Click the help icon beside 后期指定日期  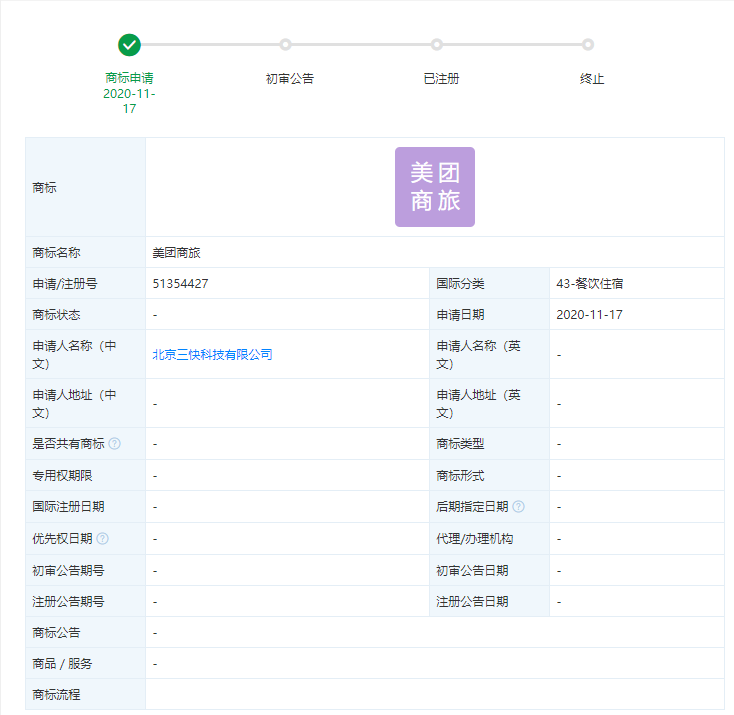[518, 507]
